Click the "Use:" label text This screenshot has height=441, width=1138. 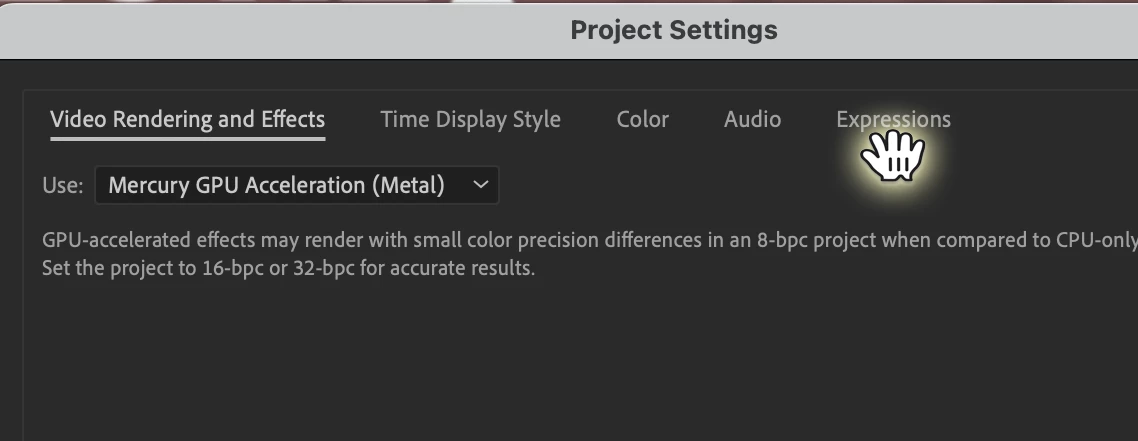(63, 186)
